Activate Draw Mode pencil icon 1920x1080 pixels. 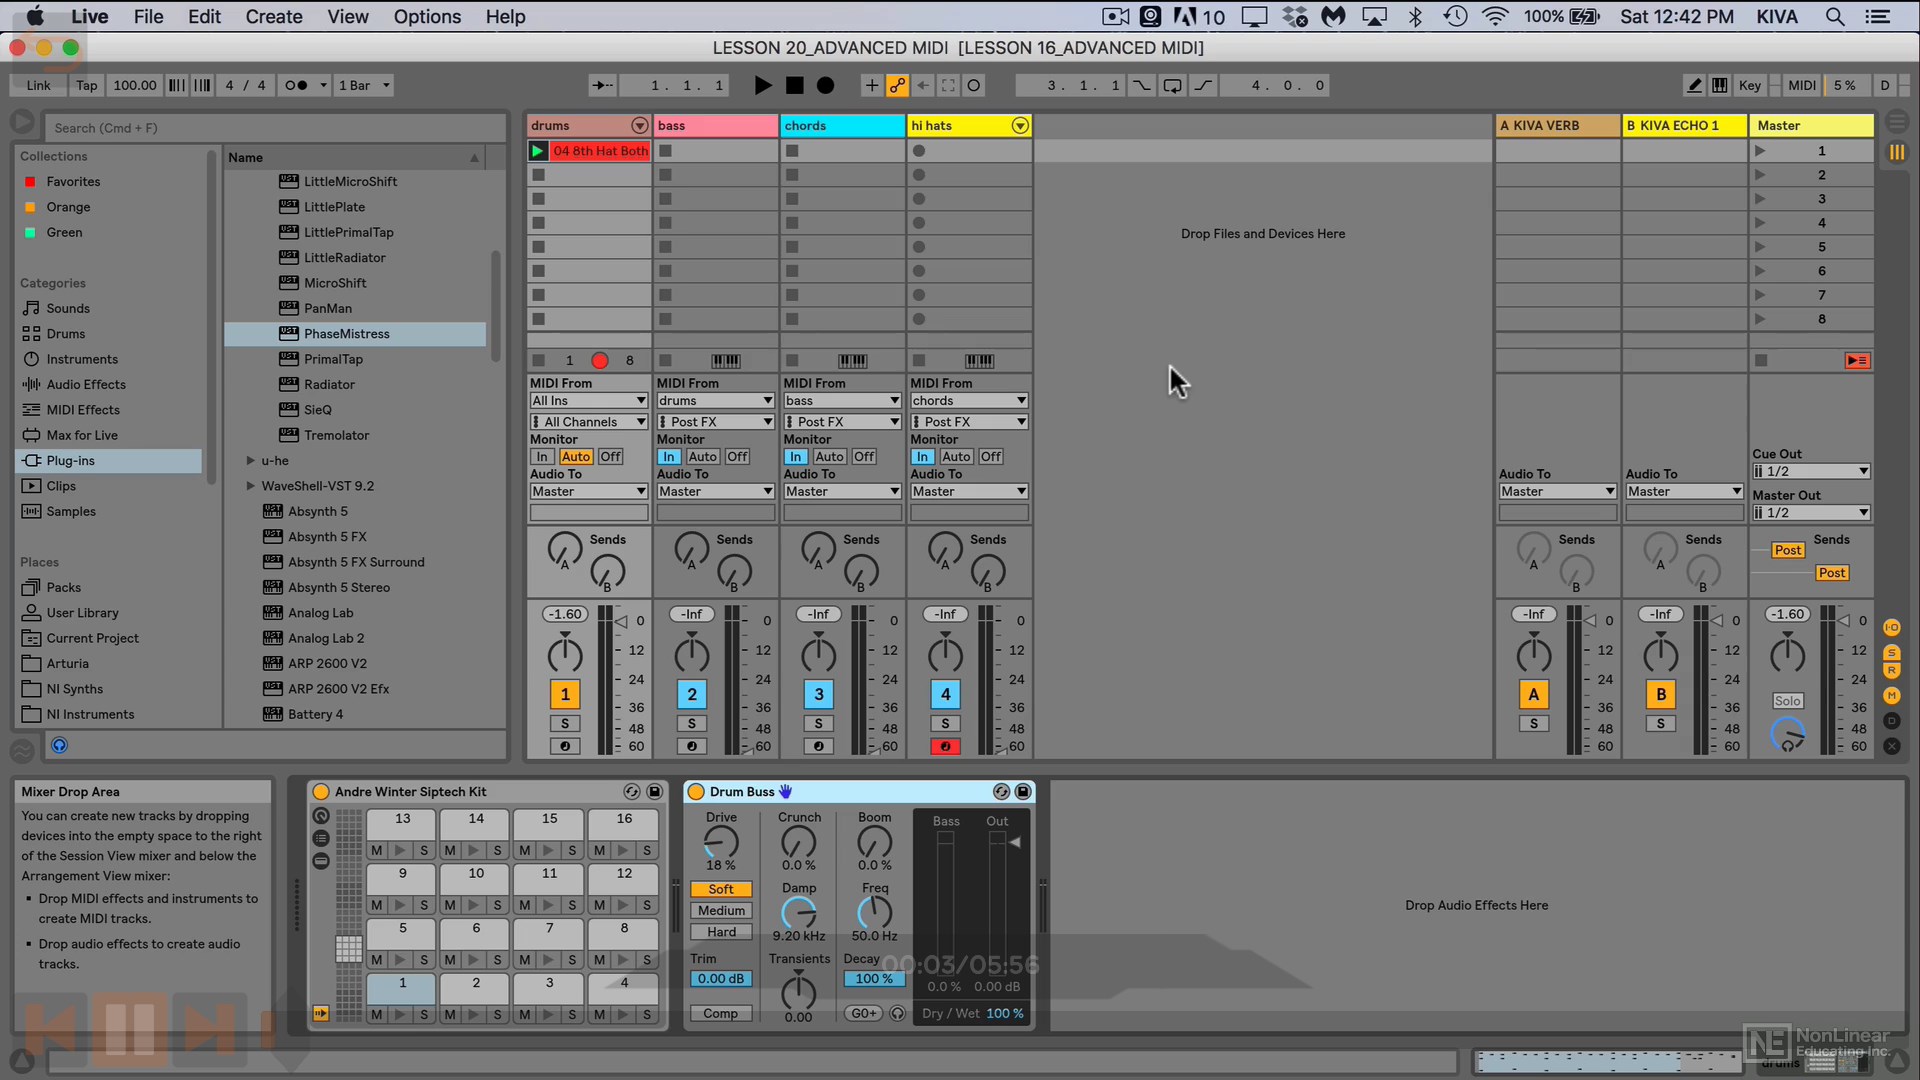point(1694,86)
